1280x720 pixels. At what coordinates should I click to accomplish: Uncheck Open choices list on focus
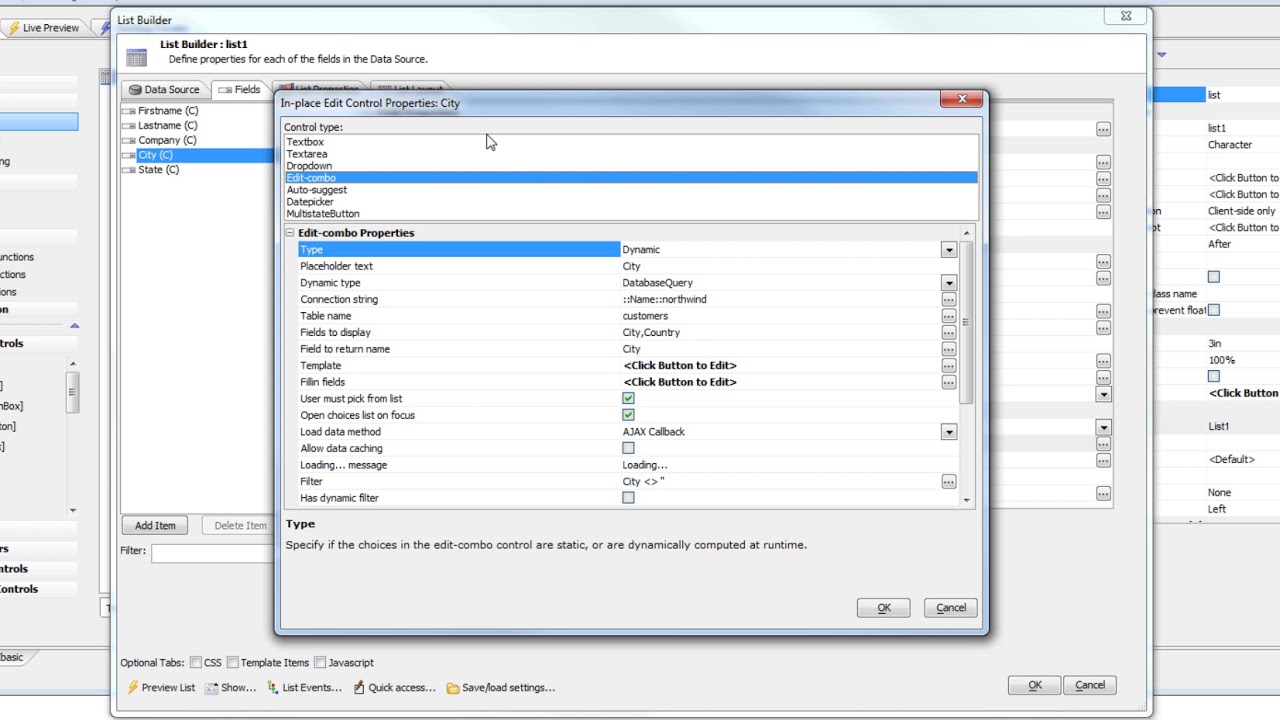coord(628,415)
